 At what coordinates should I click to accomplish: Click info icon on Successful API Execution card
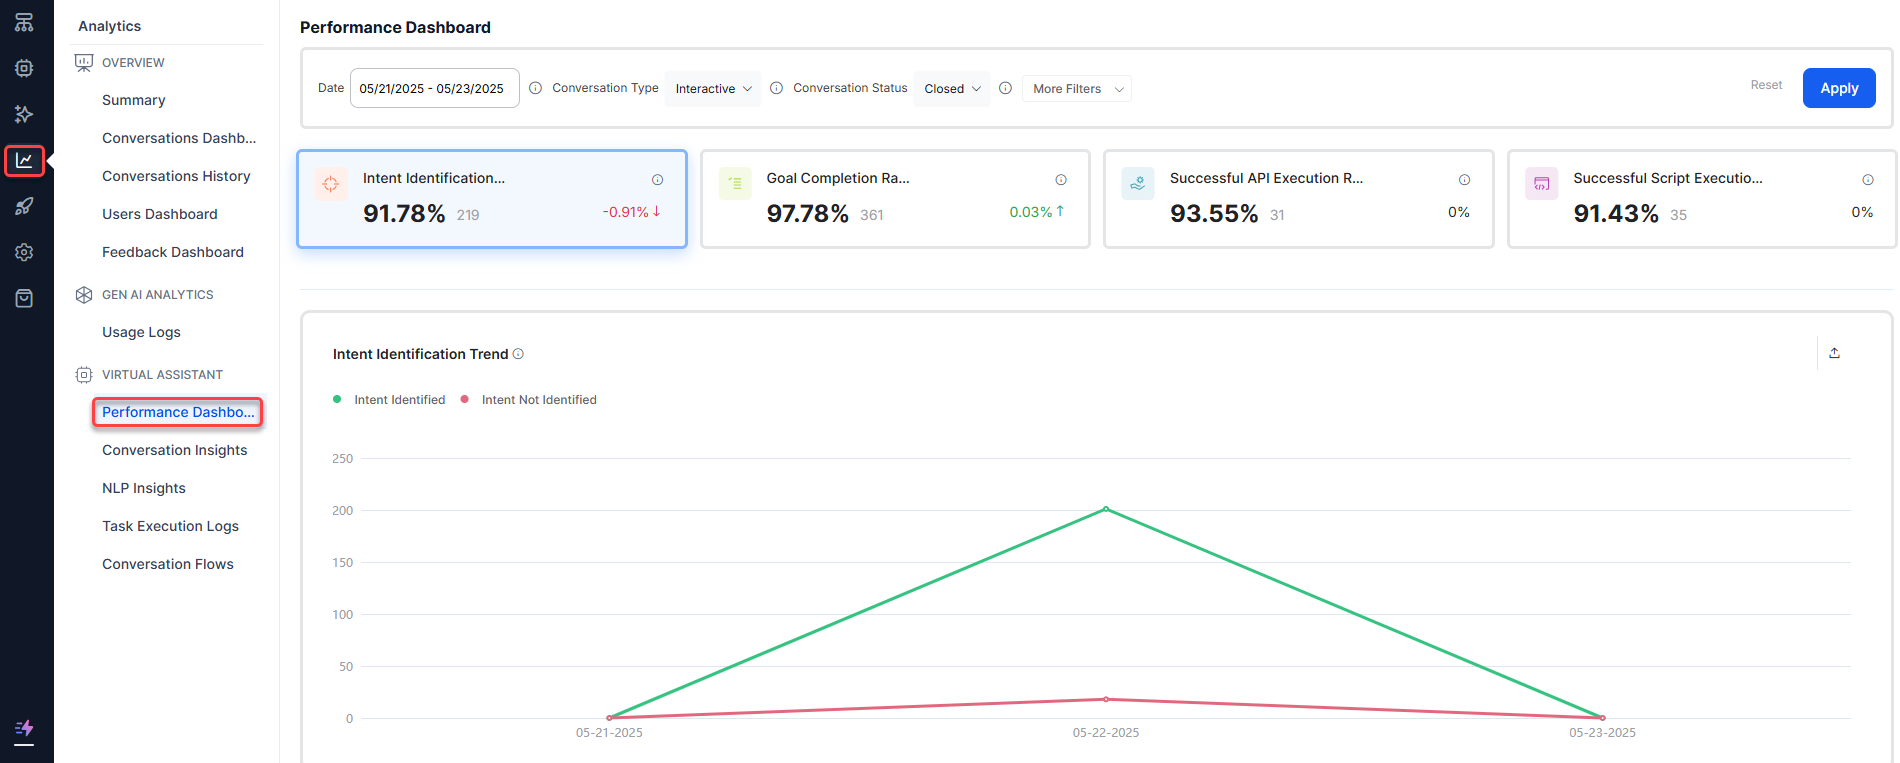[1464, 180]
